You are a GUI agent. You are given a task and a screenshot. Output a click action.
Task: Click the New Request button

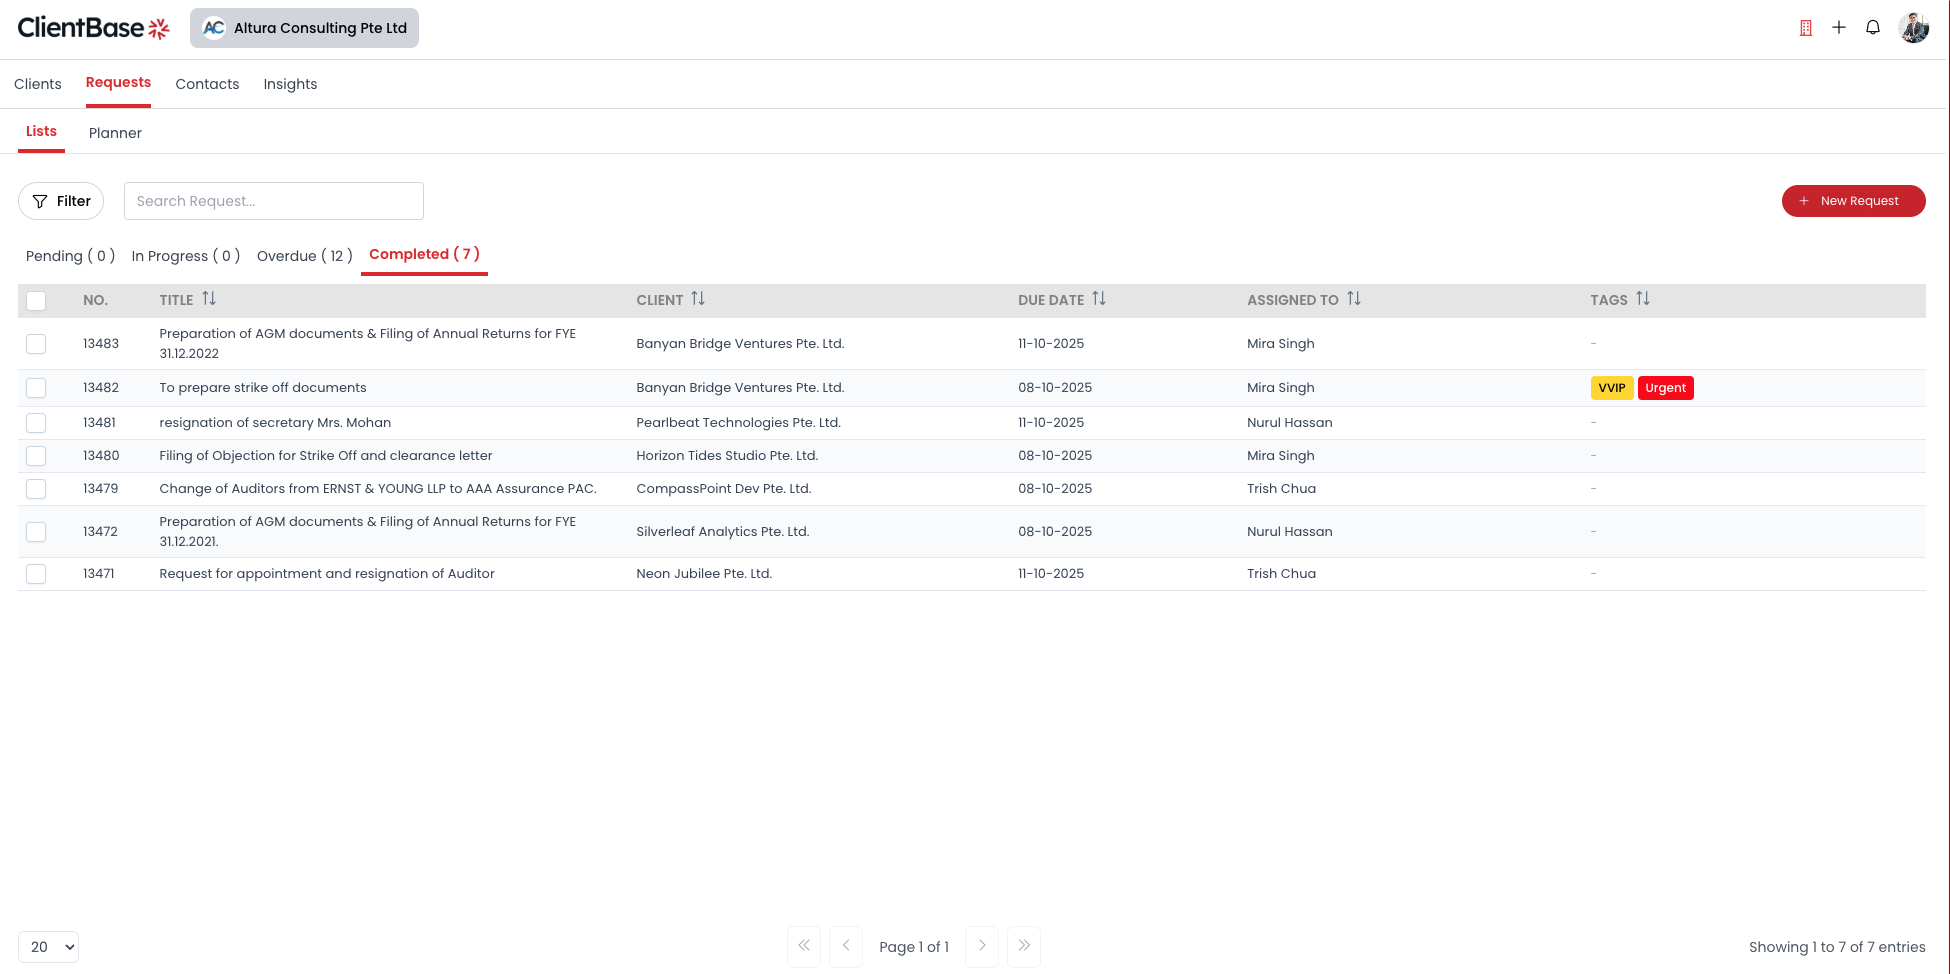(1853, 201)
